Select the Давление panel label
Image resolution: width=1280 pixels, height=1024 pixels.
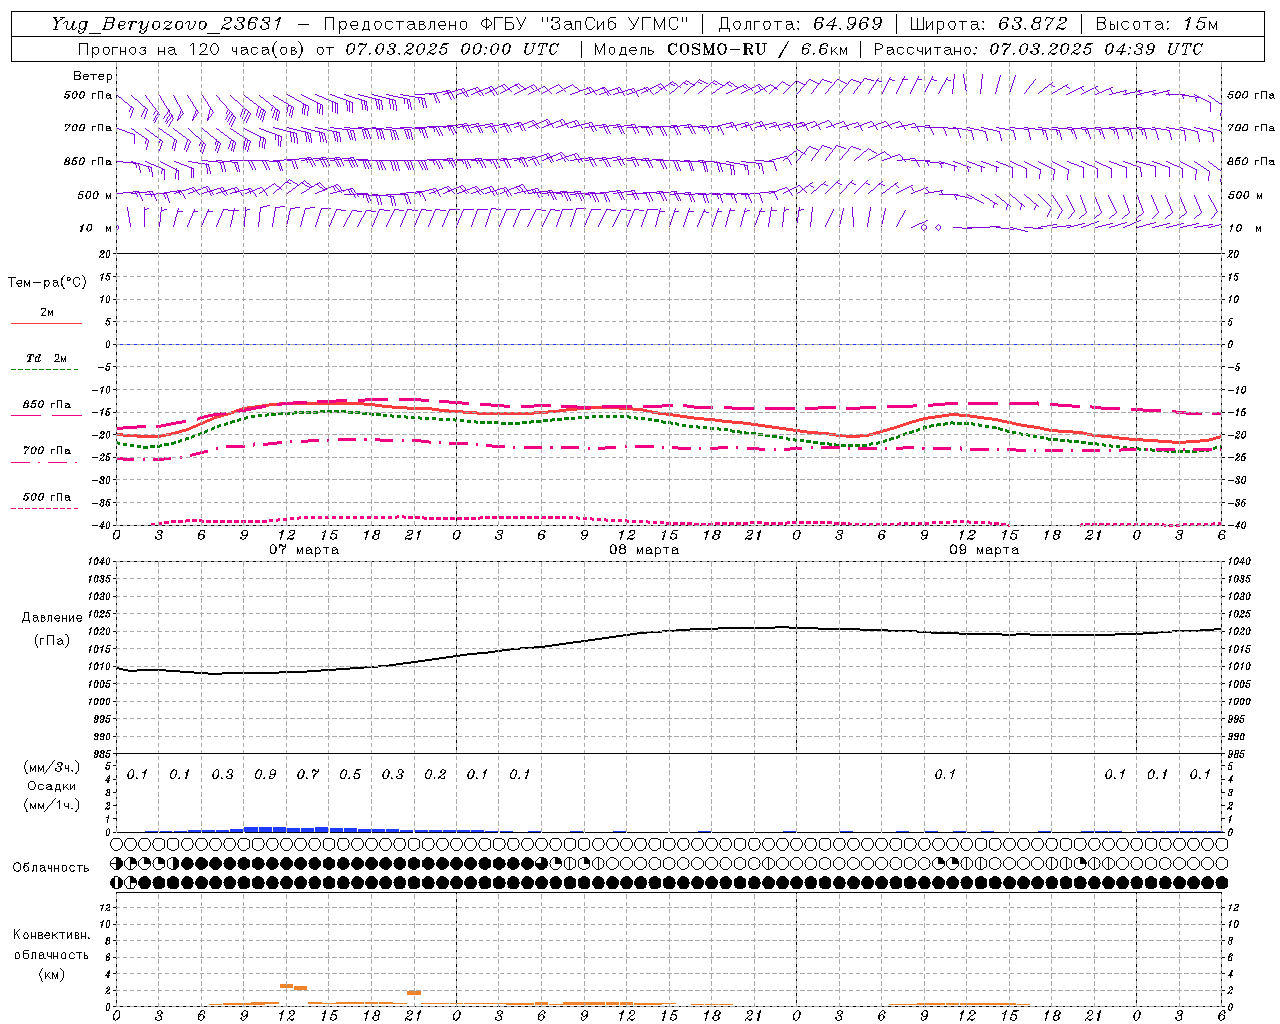[x=52, y=618]
